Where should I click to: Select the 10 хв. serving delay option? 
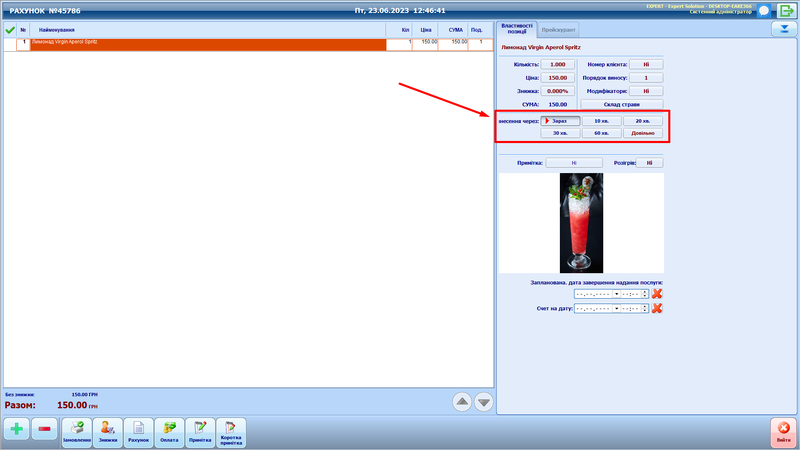pyautogui.click(x=601, y=120)
